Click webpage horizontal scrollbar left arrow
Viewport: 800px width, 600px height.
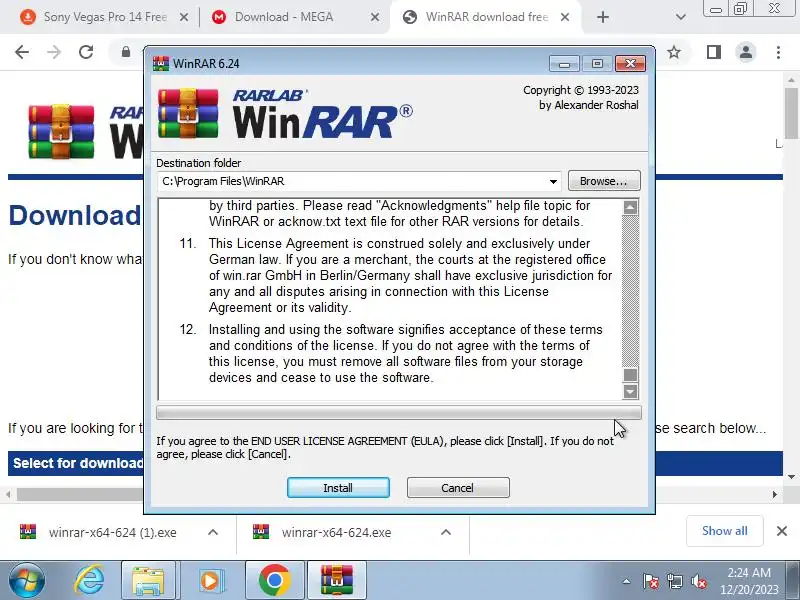(x=8, y=494)
